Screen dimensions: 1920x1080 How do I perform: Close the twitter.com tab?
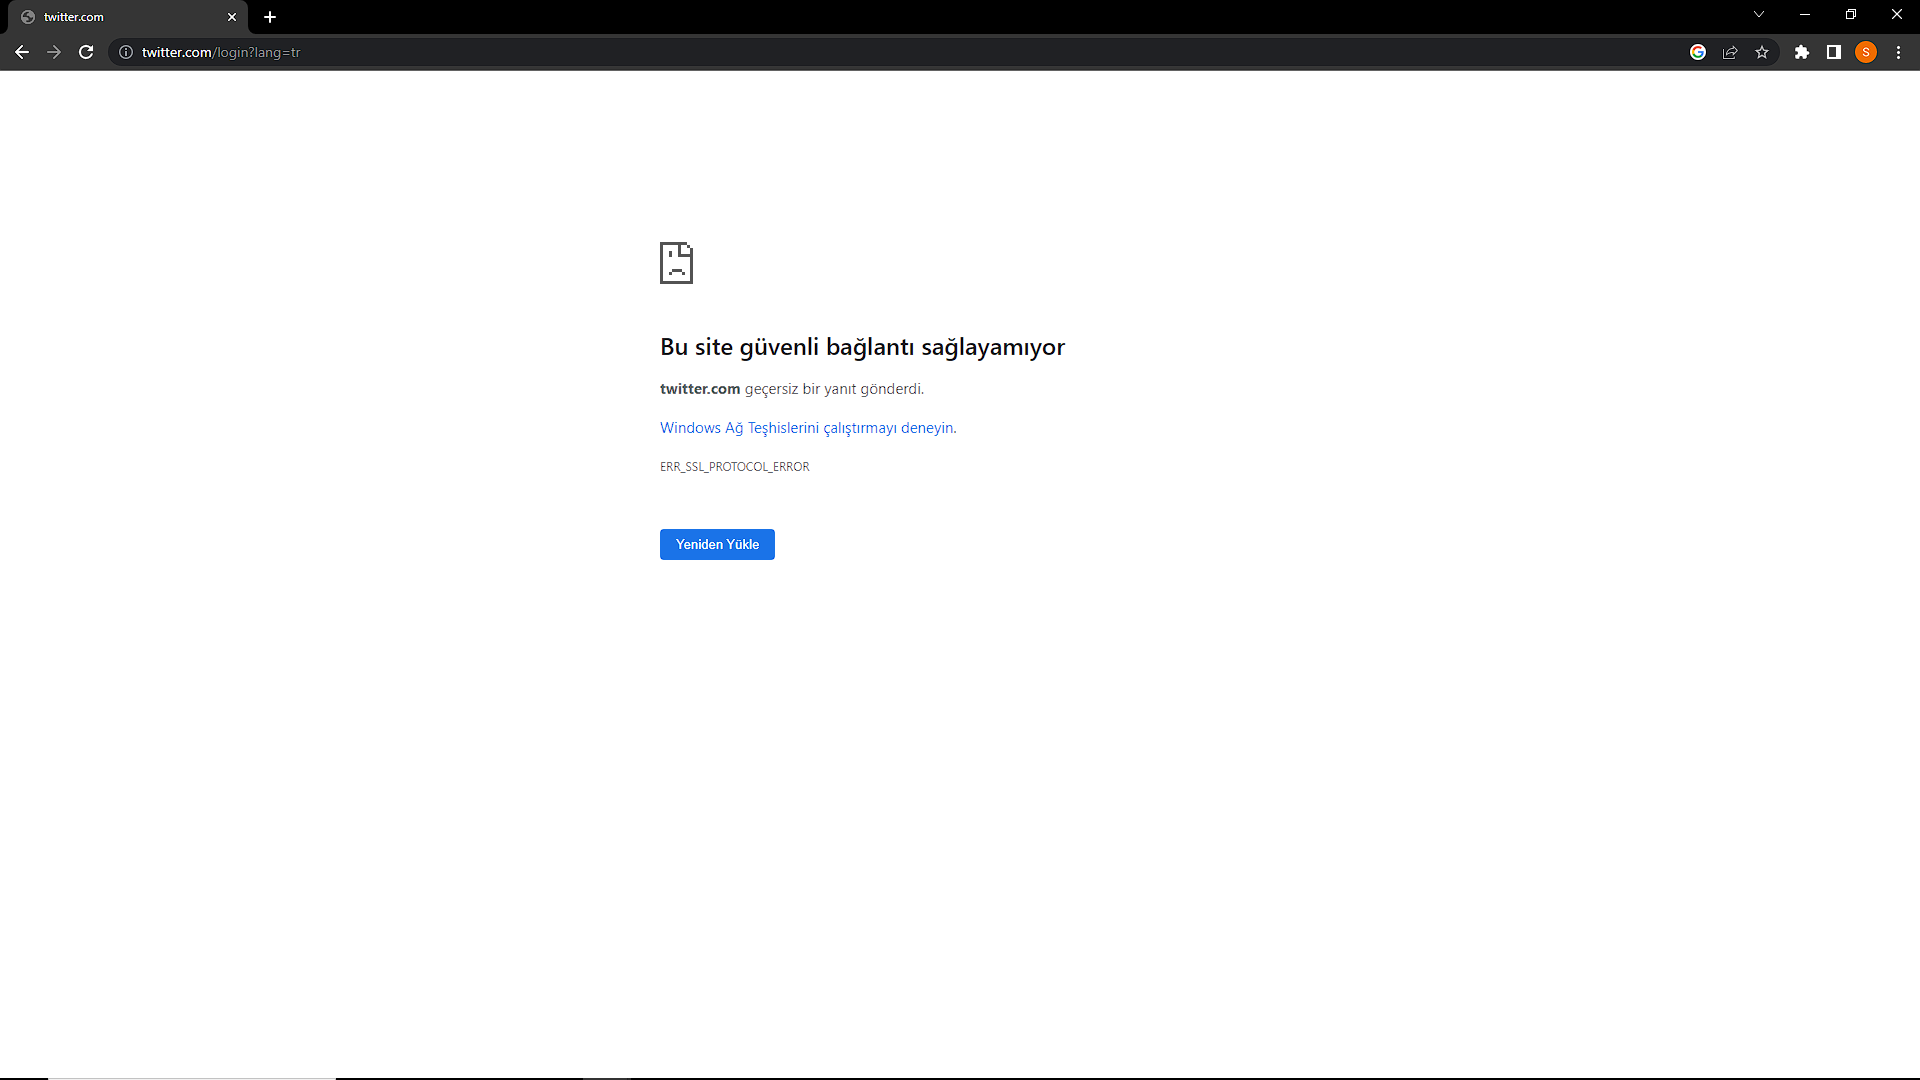click(x=232, y=17)
